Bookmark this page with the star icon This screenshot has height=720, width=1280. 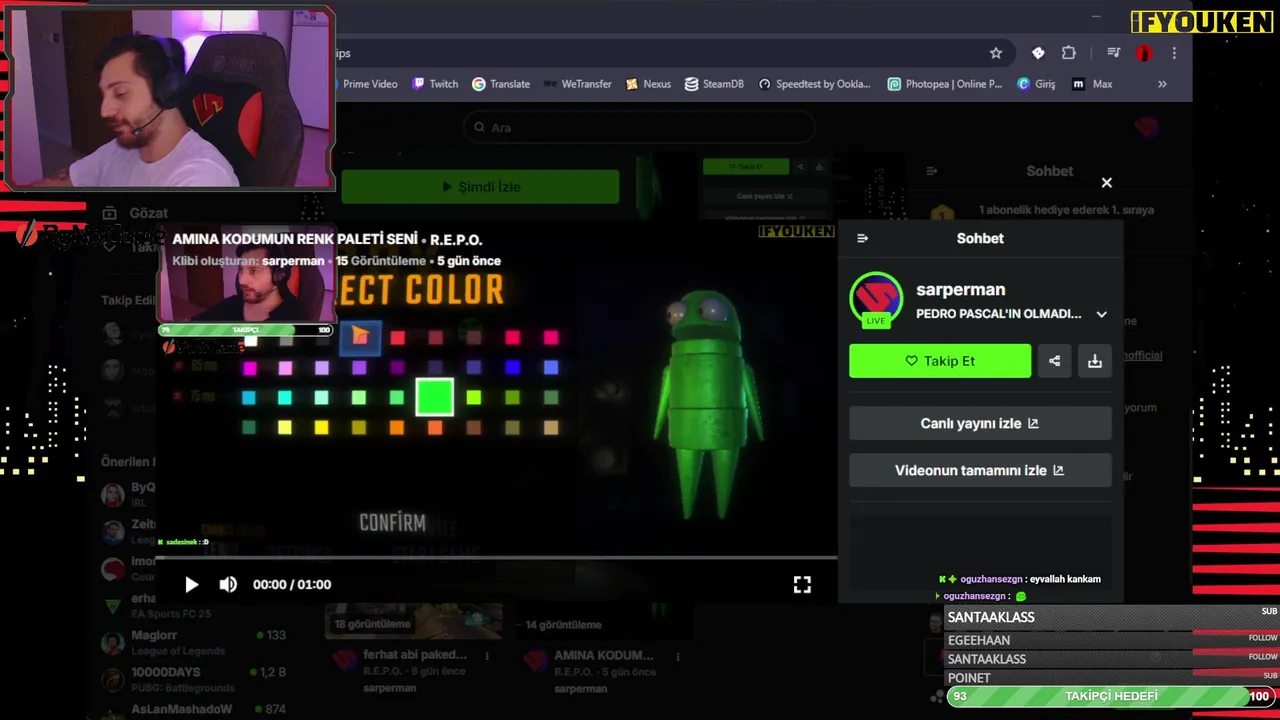click(x=996, y=53)
